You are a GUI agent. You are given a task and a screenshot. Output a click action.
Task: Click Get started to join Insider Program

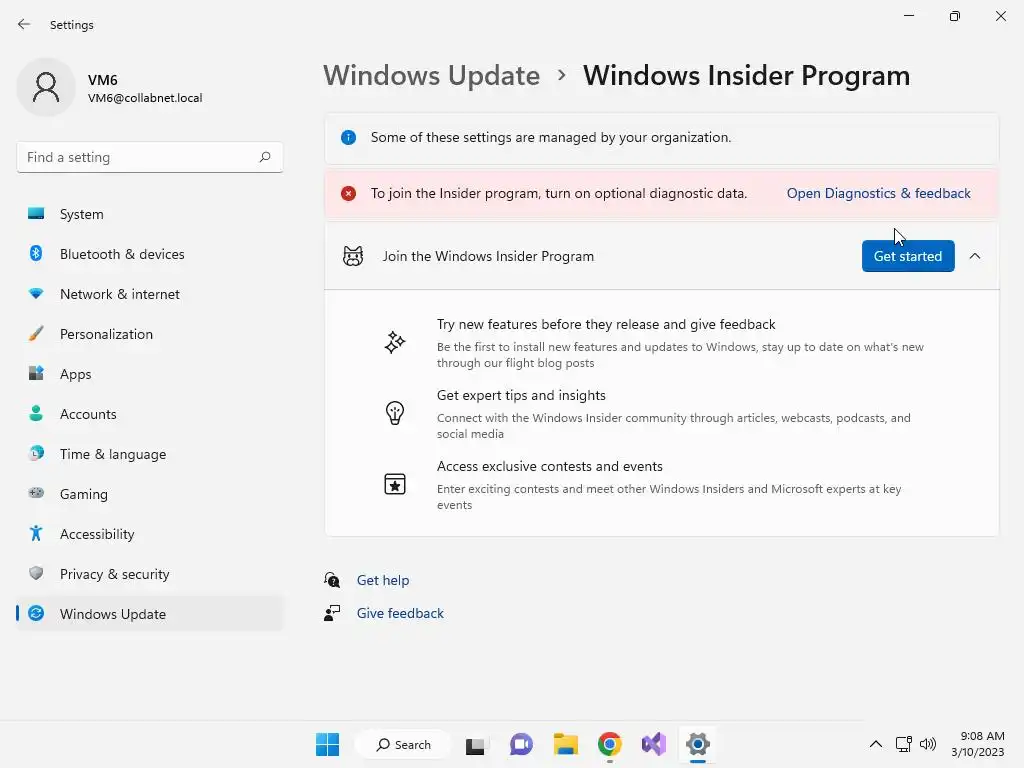coord(908,256)
